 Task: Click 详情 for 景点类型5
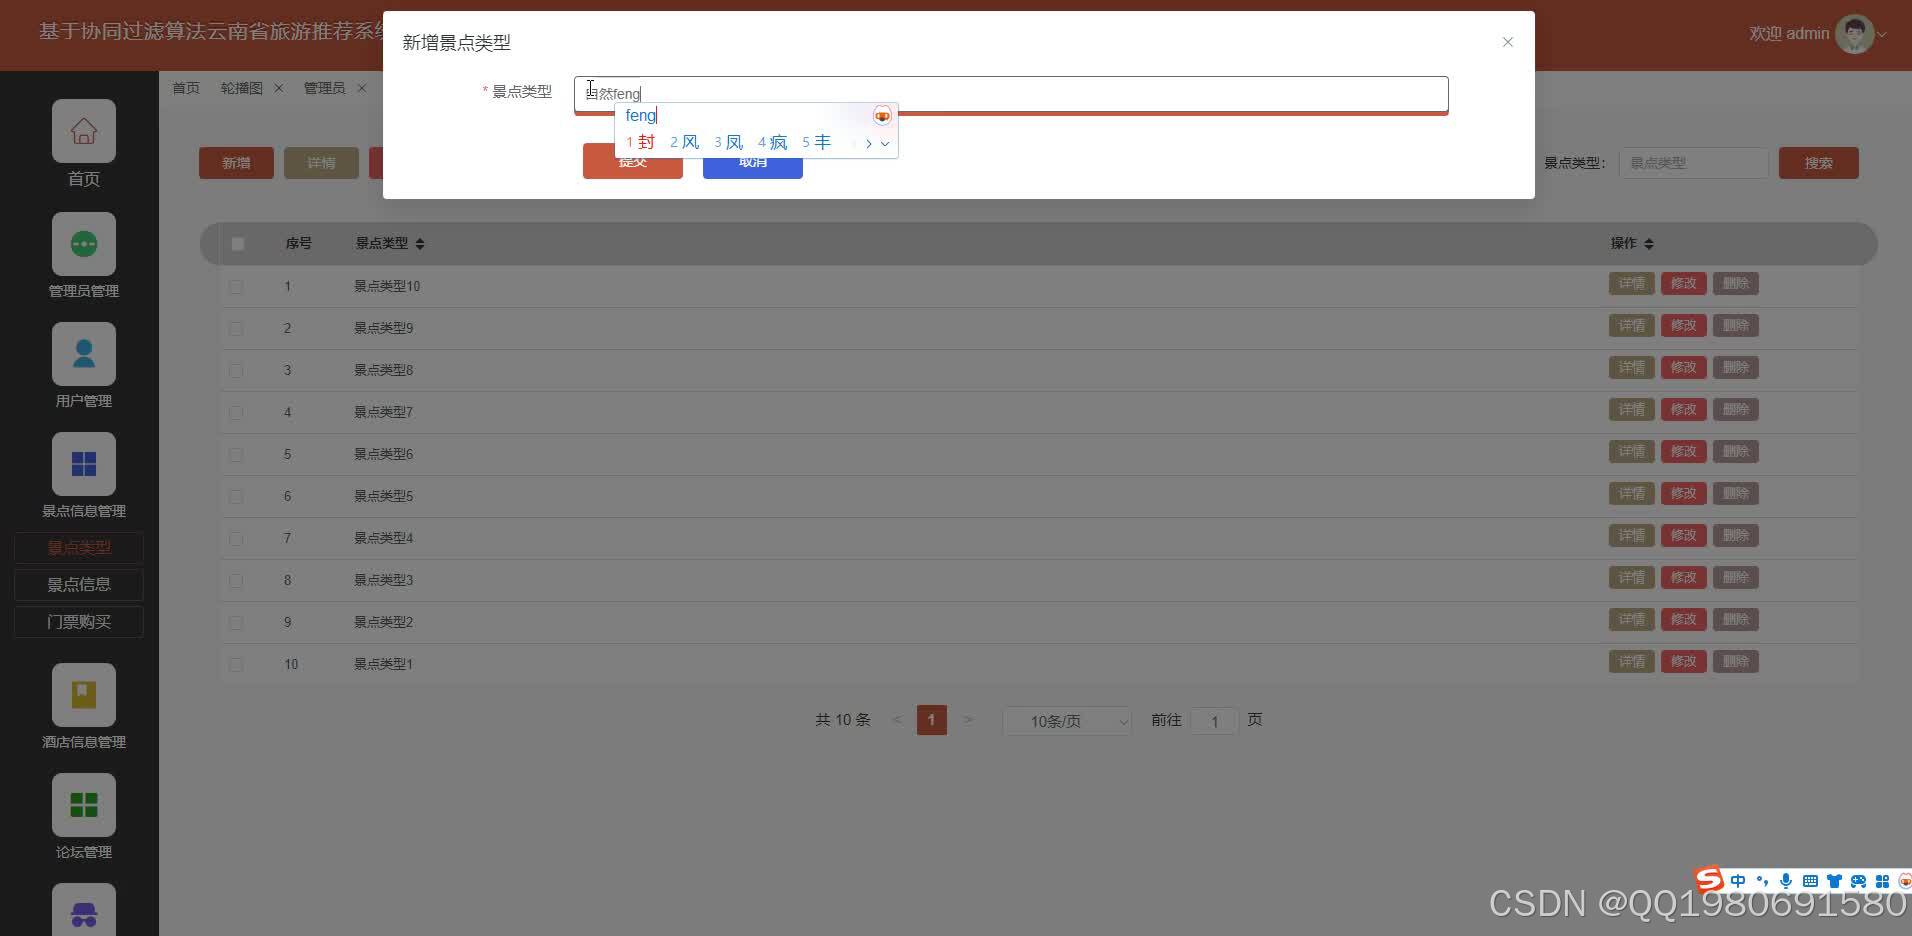click(1631, 494)
